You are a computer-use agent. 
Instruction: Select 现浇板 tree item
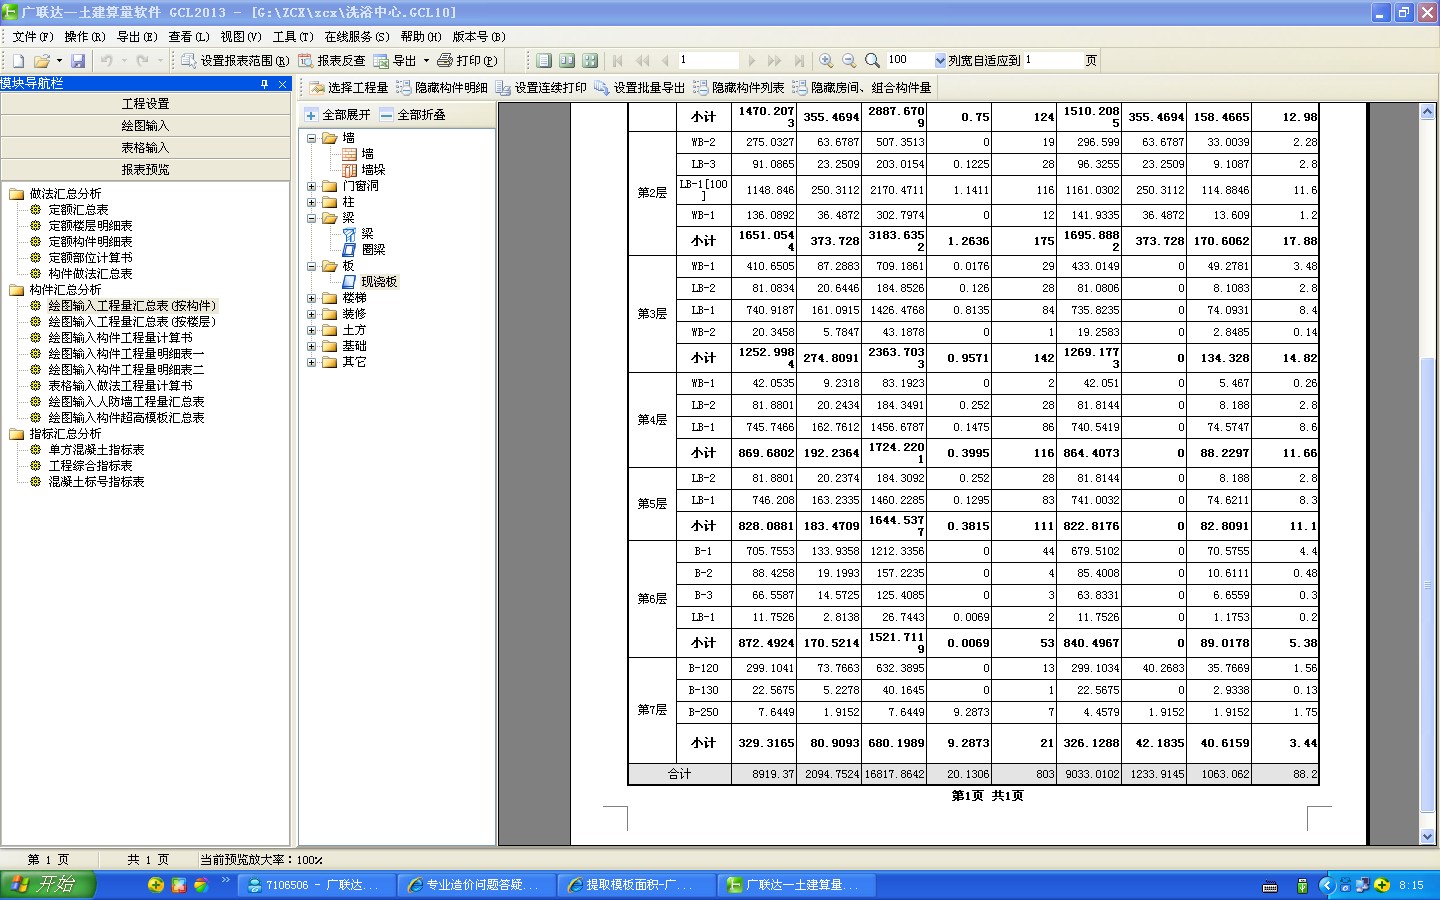click(379, 282)
